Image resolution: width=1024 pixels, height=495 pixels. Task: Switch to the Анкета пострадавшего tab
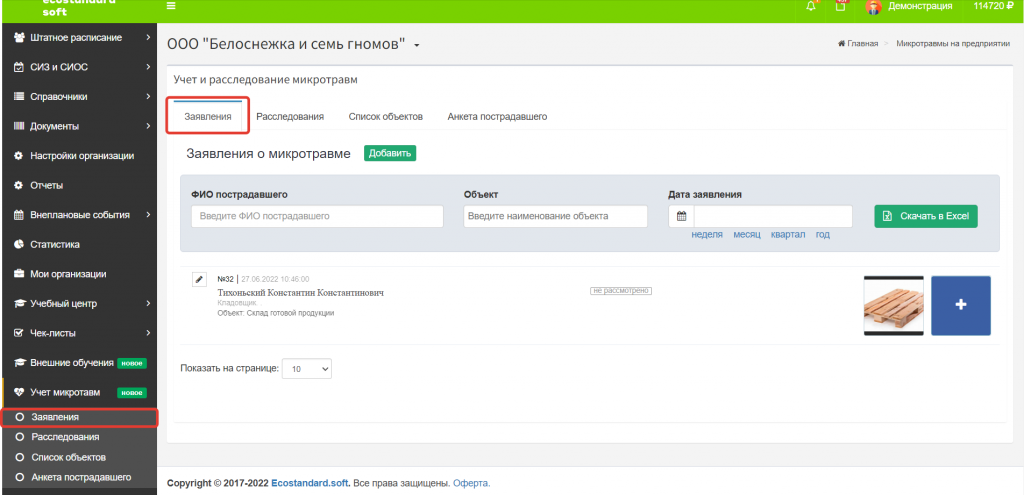pos(497,116)
